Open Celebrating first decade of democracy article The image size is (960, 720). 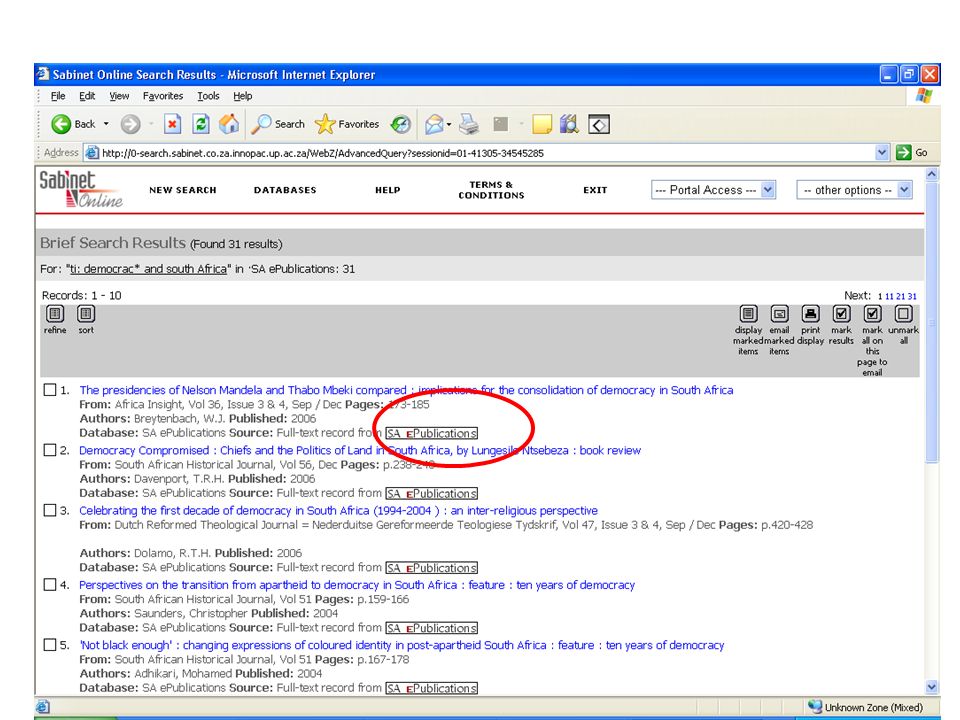(x=339, y=510)
